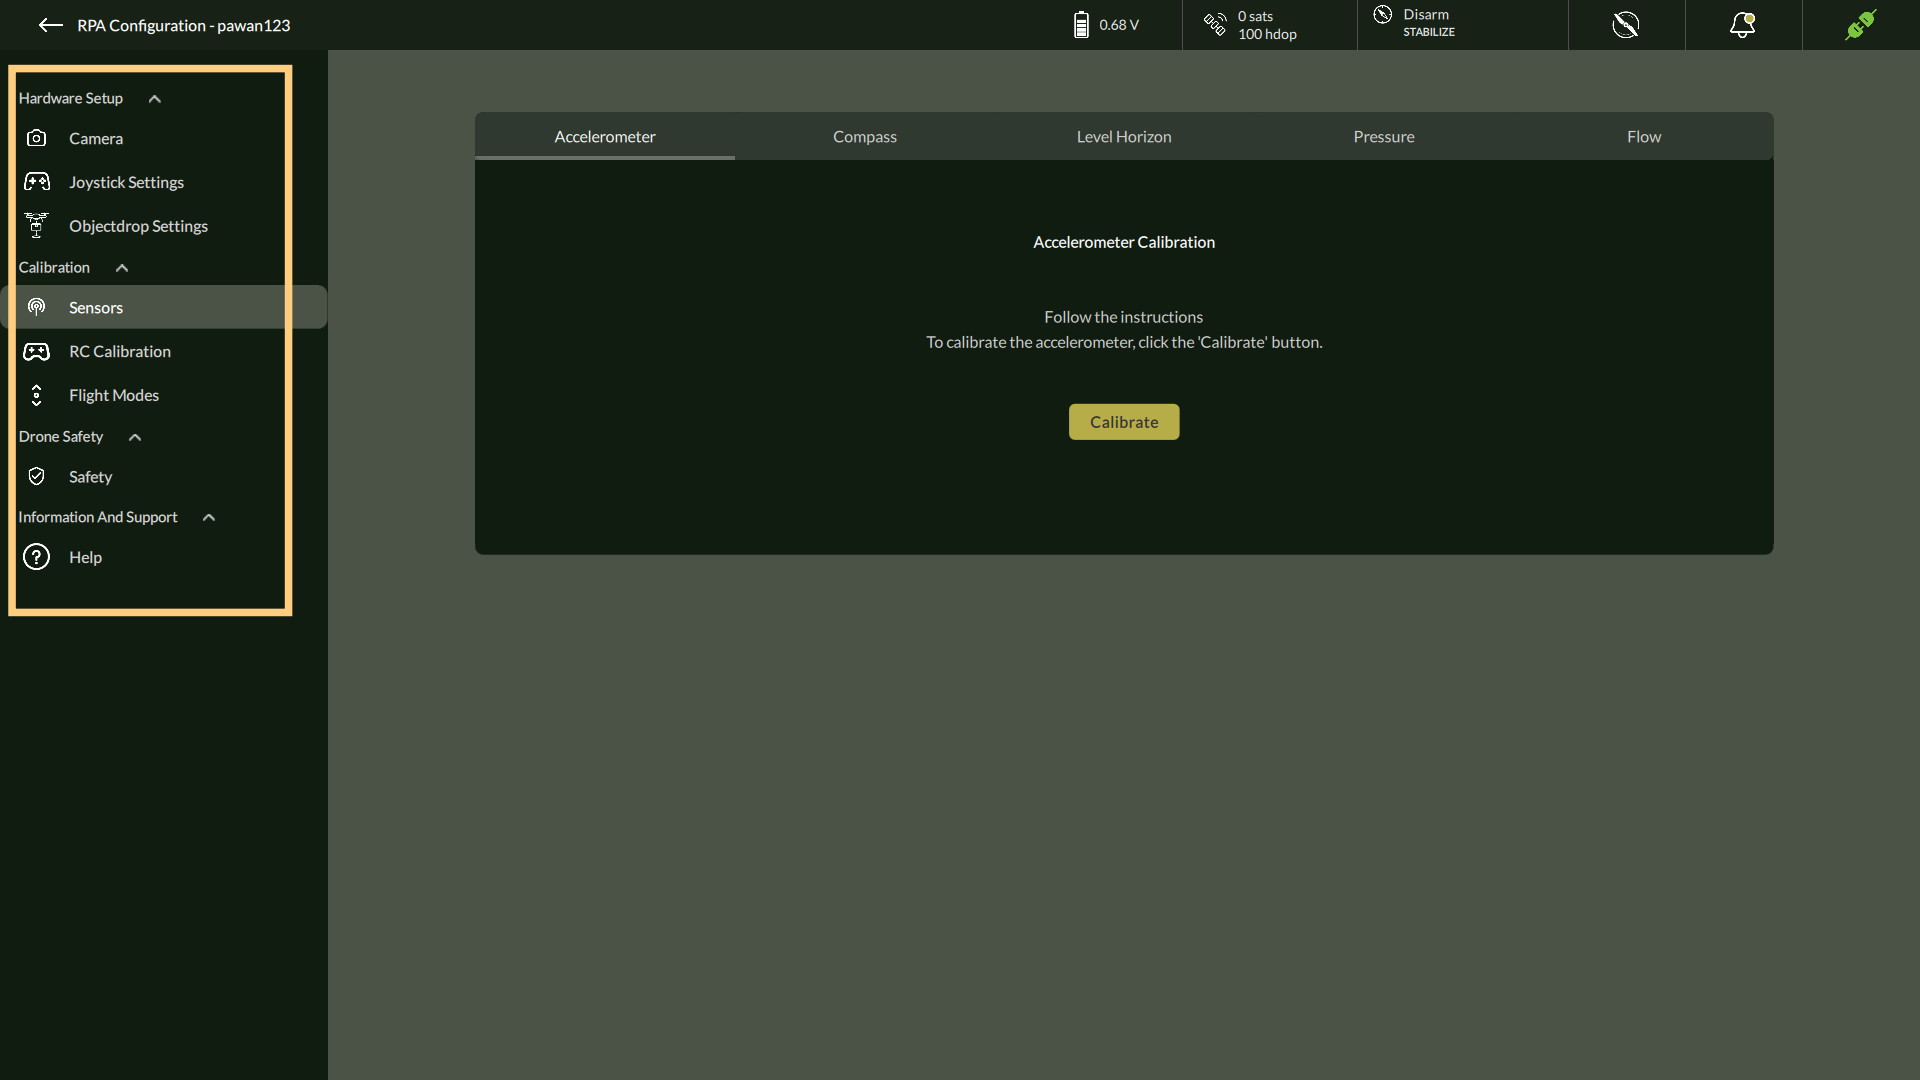Click the back arrow icon
1920x1080 pixels.
point(50,25)
